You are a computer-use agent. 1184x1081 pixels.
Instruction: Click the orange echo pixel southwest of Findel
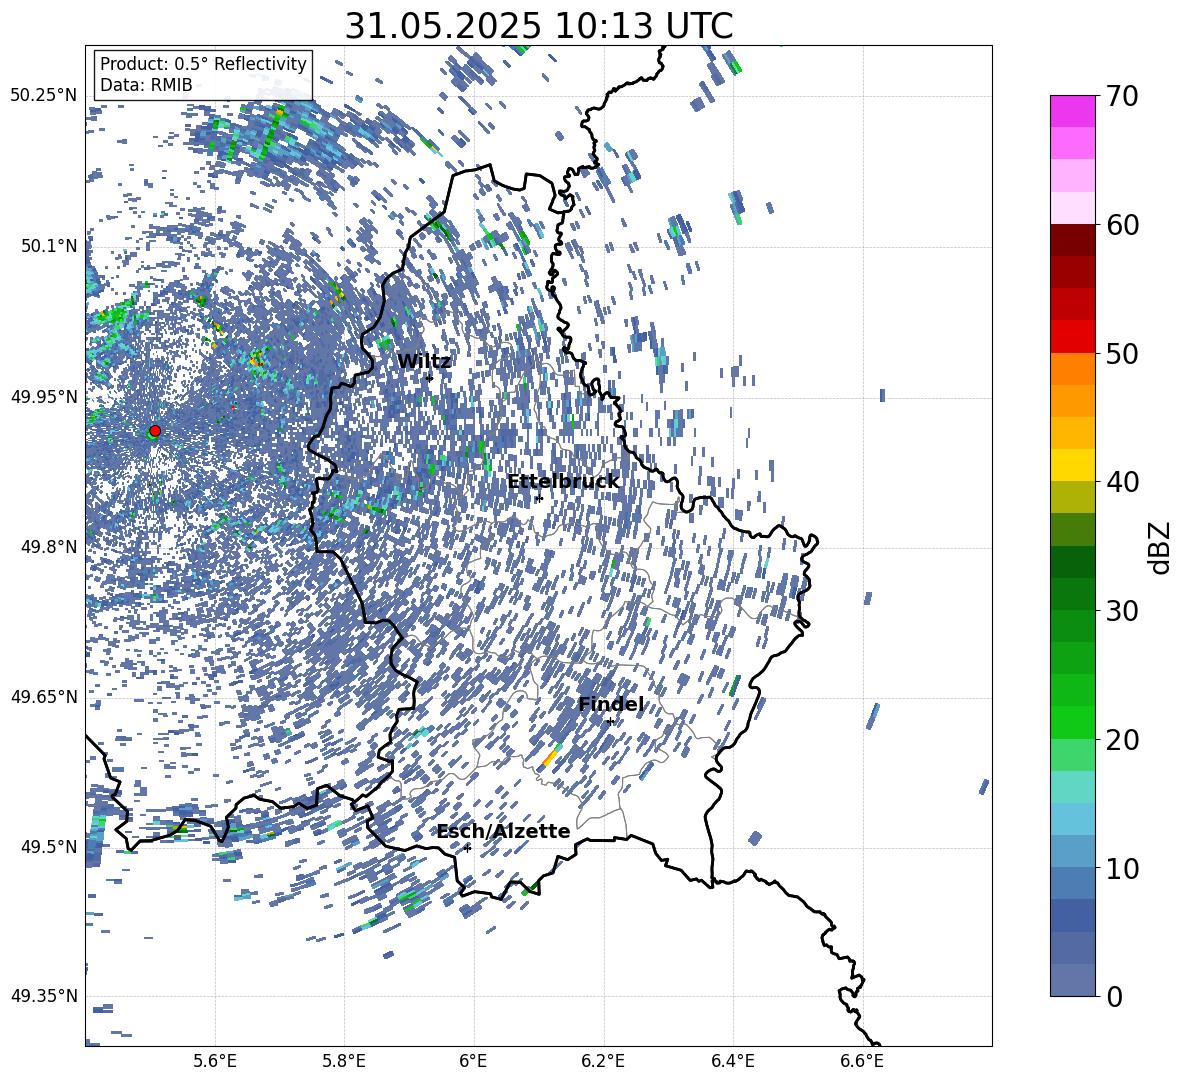tap(550, 758)
